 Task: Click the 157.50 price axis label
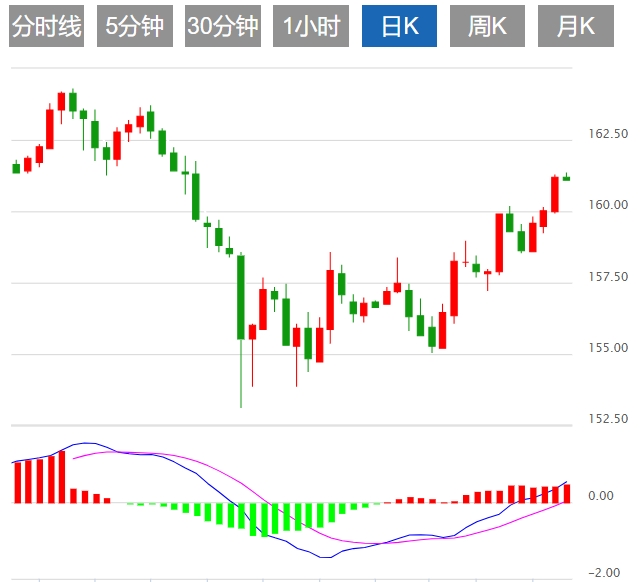click(x=607, y=277)
